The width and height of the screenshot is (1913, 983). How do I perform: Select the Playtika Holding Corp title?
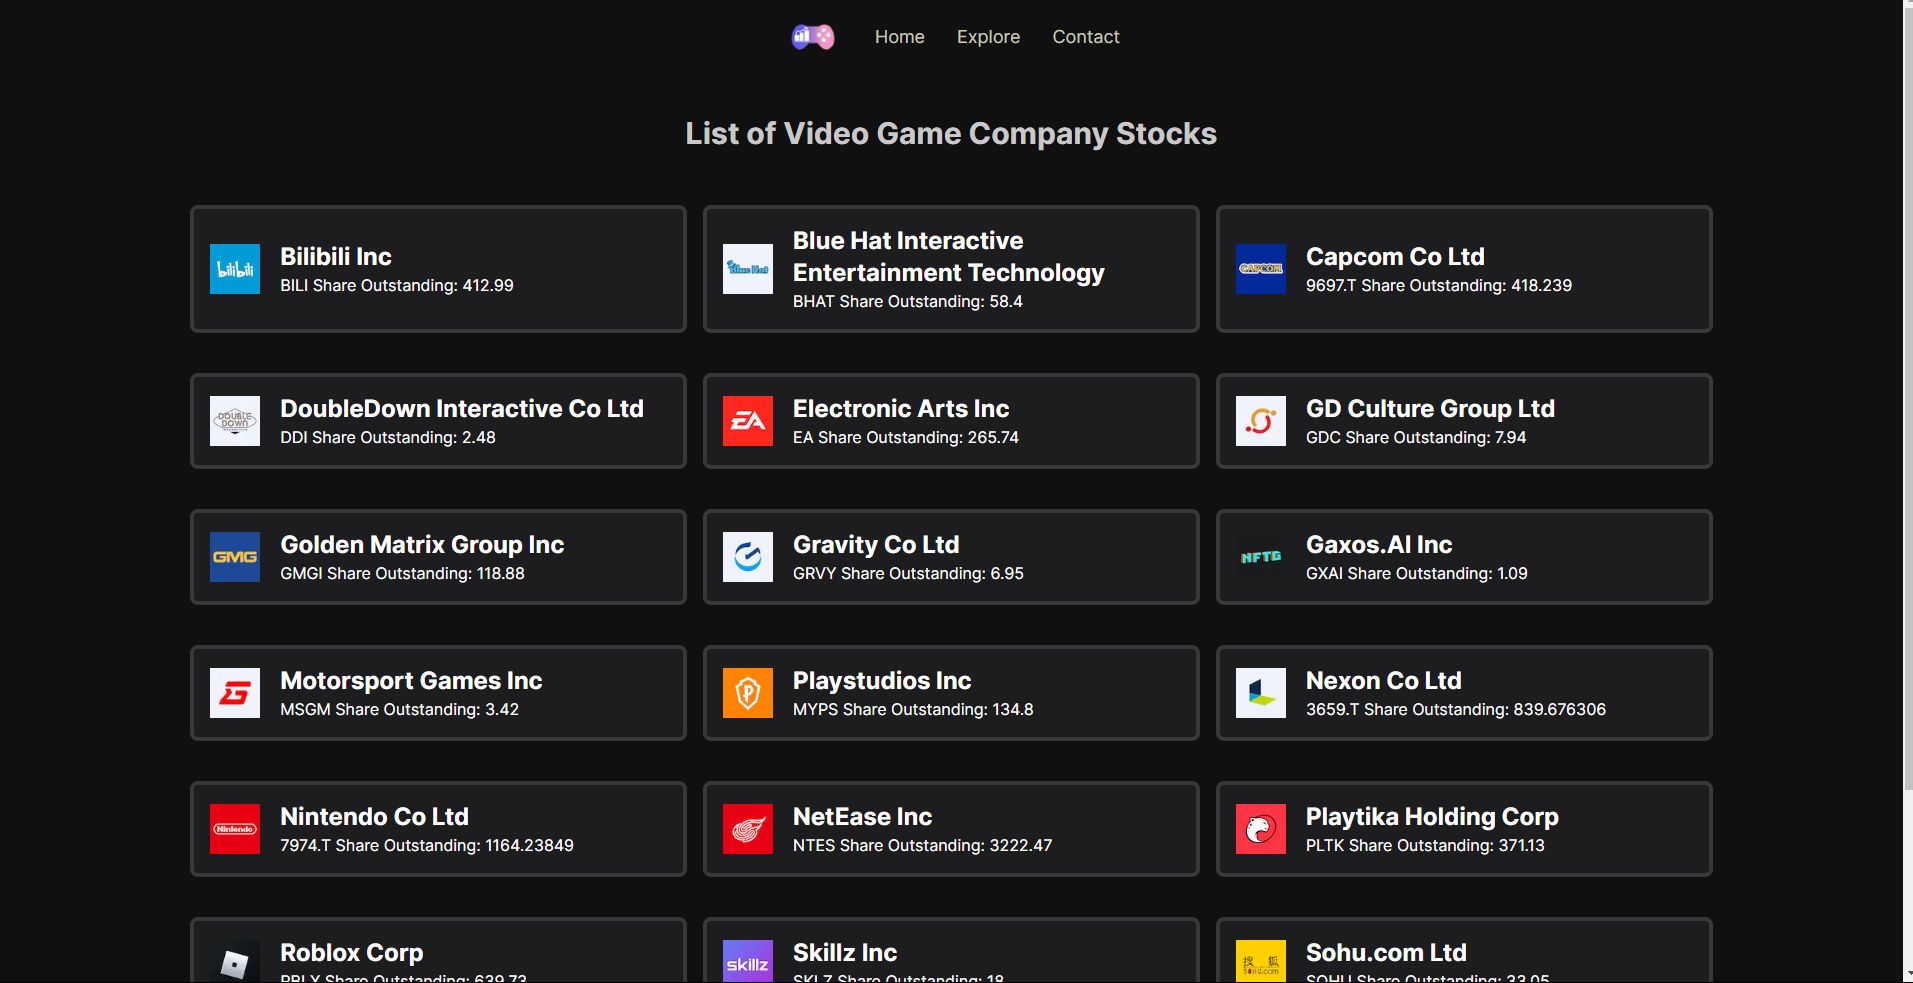[x=1432, y=817]
